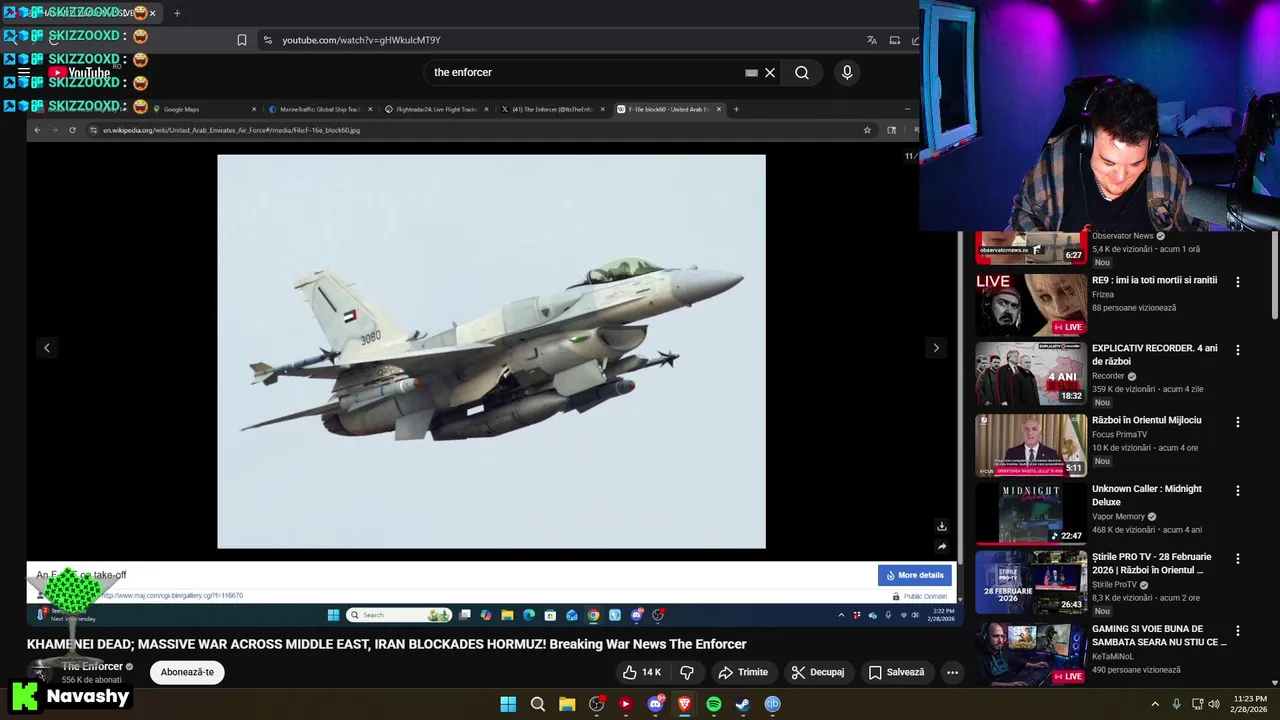
Task: Select the Google Maps tab inside the video
Action: [x=205, y=109]
